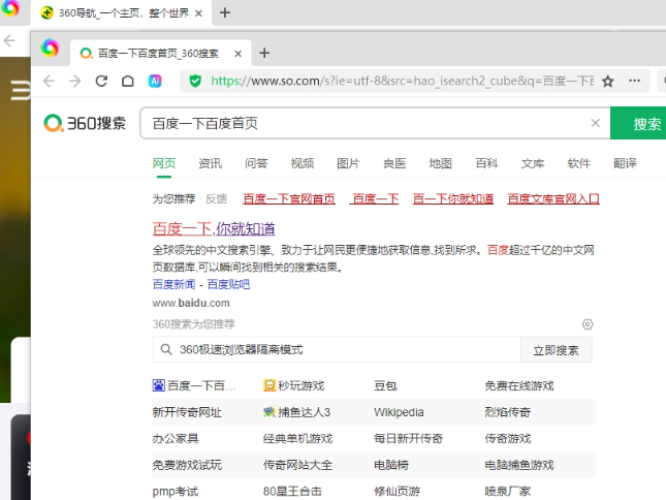This screenshot has width=666, height=500.
Task: Switch to the 翻译 tab
Action: (x=625, y=163)
